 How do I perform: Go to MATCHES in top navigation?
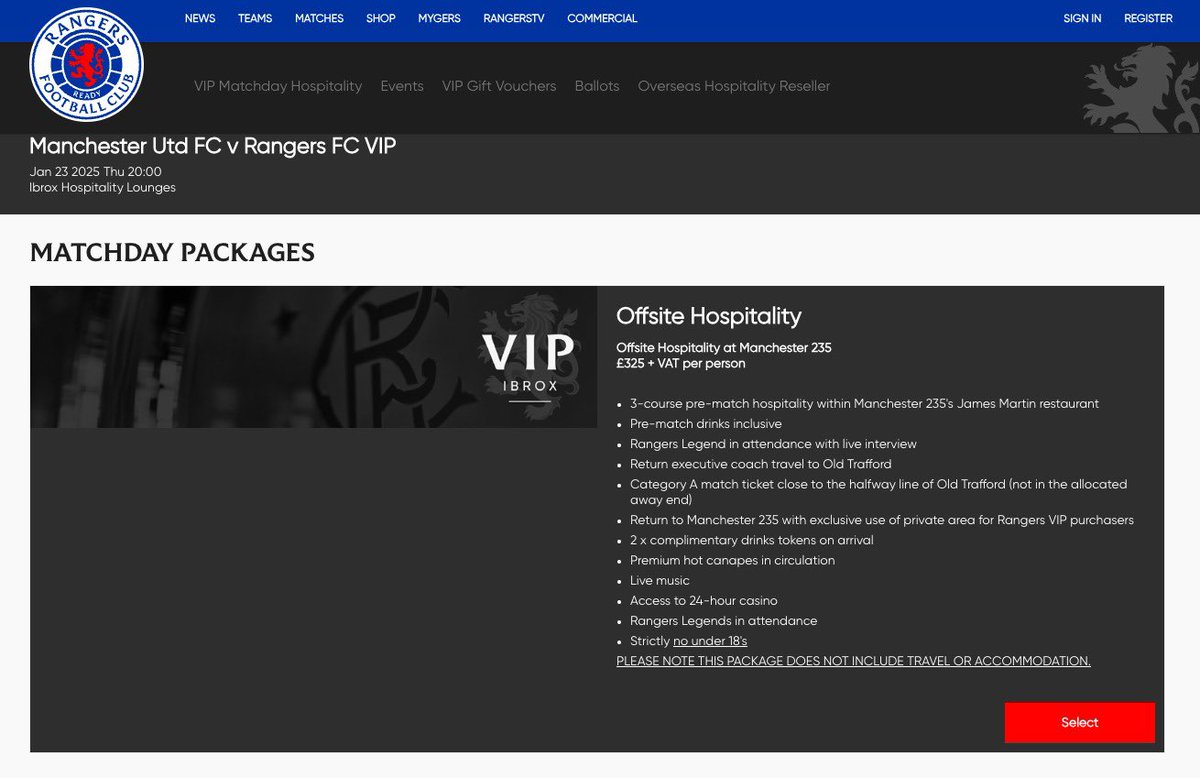click(x=319, y=19)
